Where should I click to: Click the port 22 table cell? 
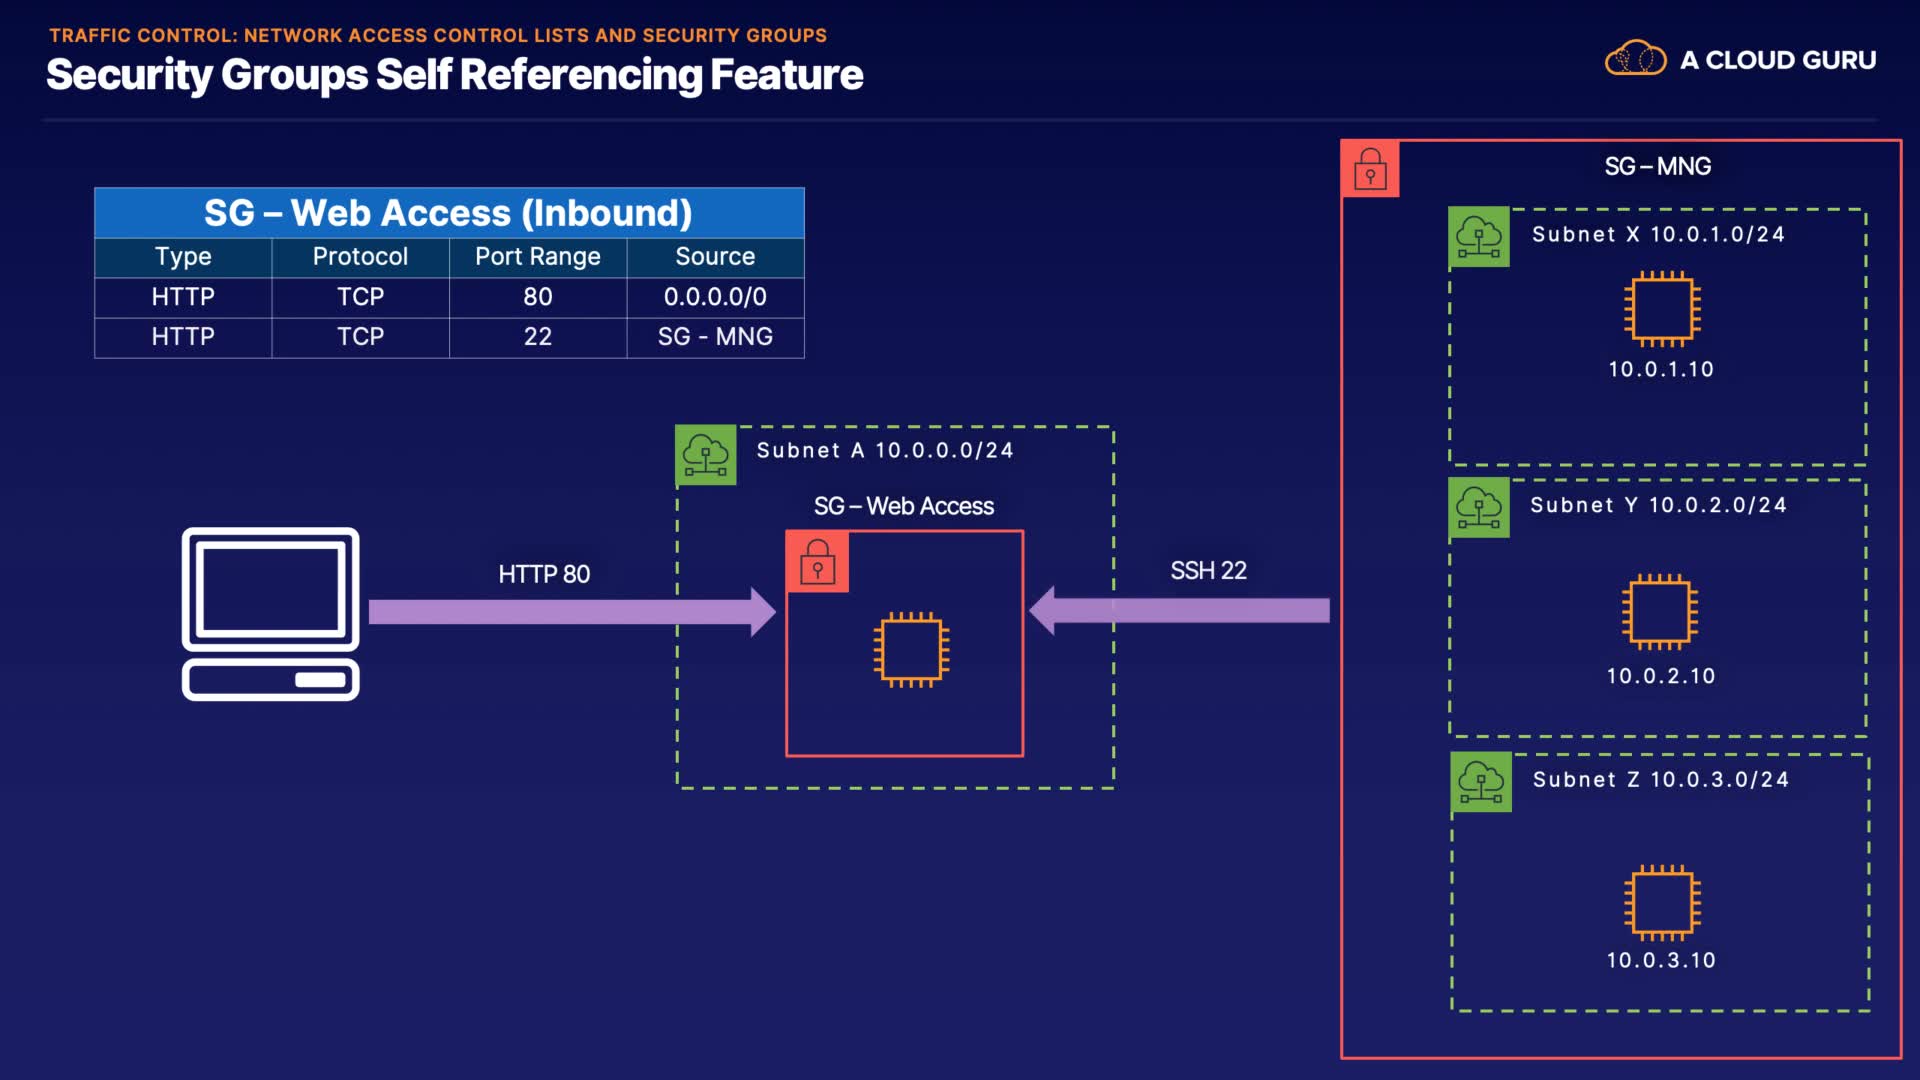(x=537, y=337)
